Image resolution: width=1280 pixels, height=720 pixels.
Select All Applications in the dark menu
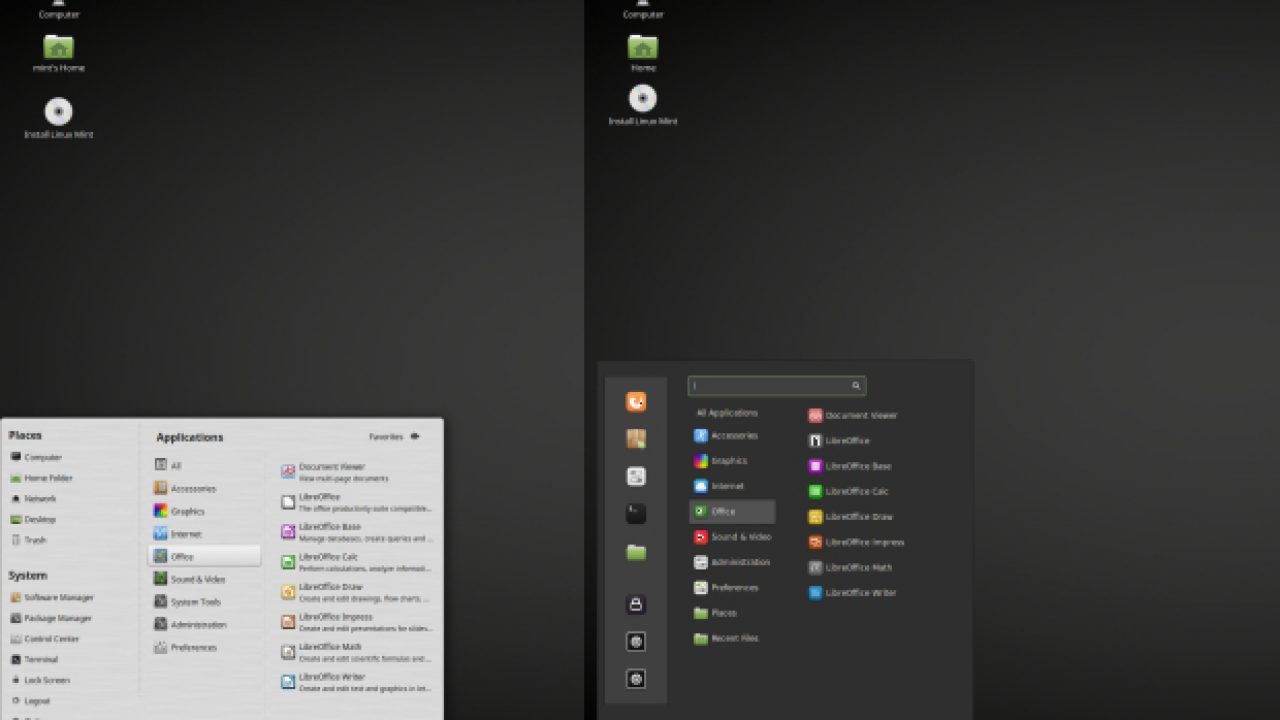coord(727,413)
